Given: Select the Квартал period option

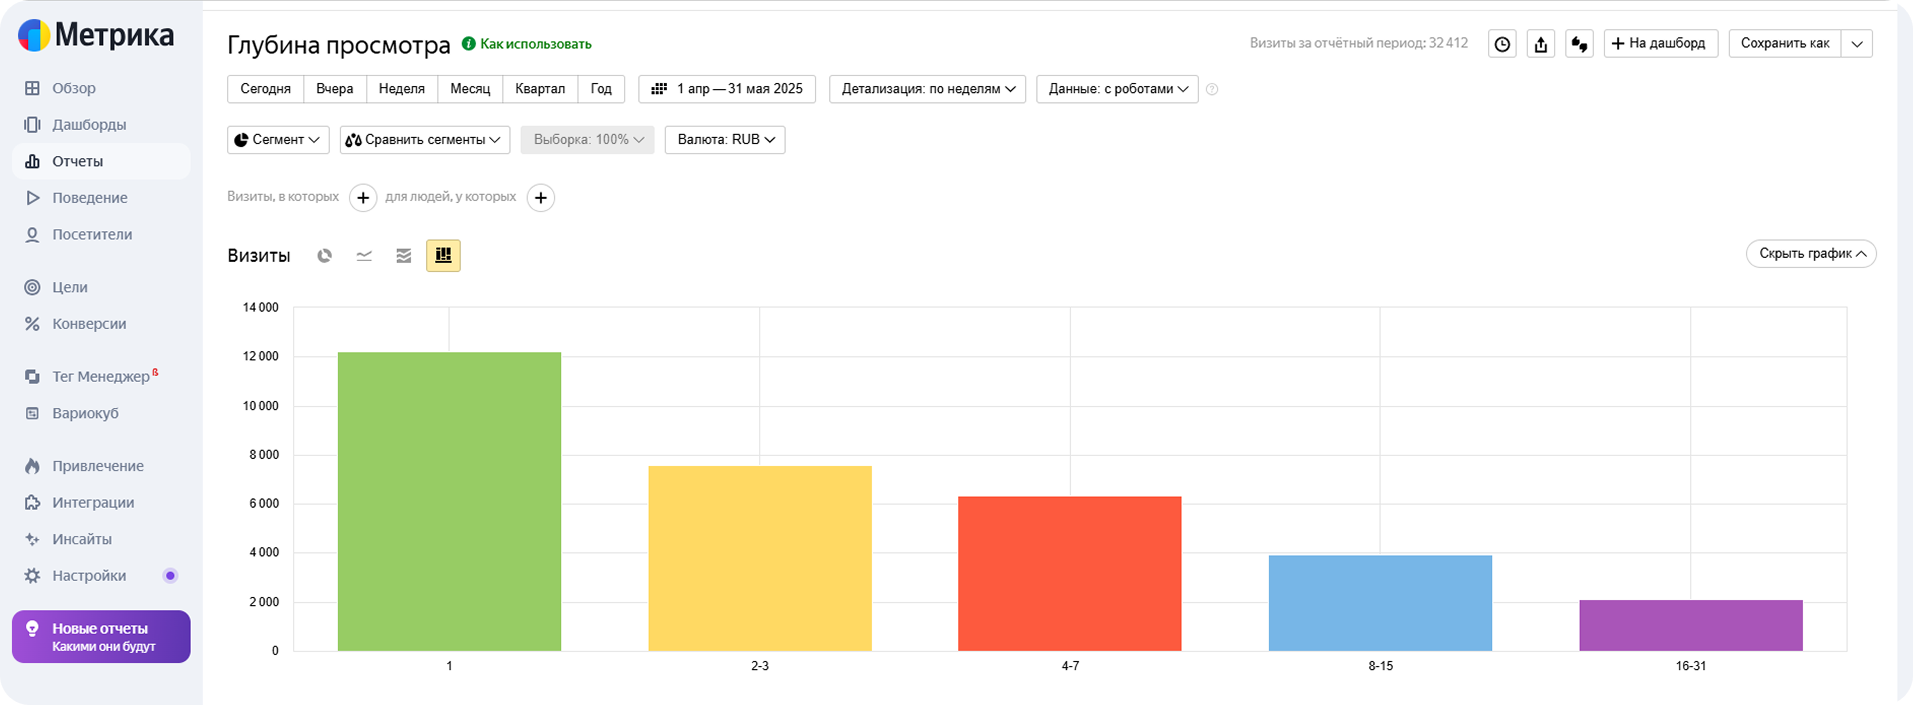Looking at the screenshot, I should coord(540,89).
